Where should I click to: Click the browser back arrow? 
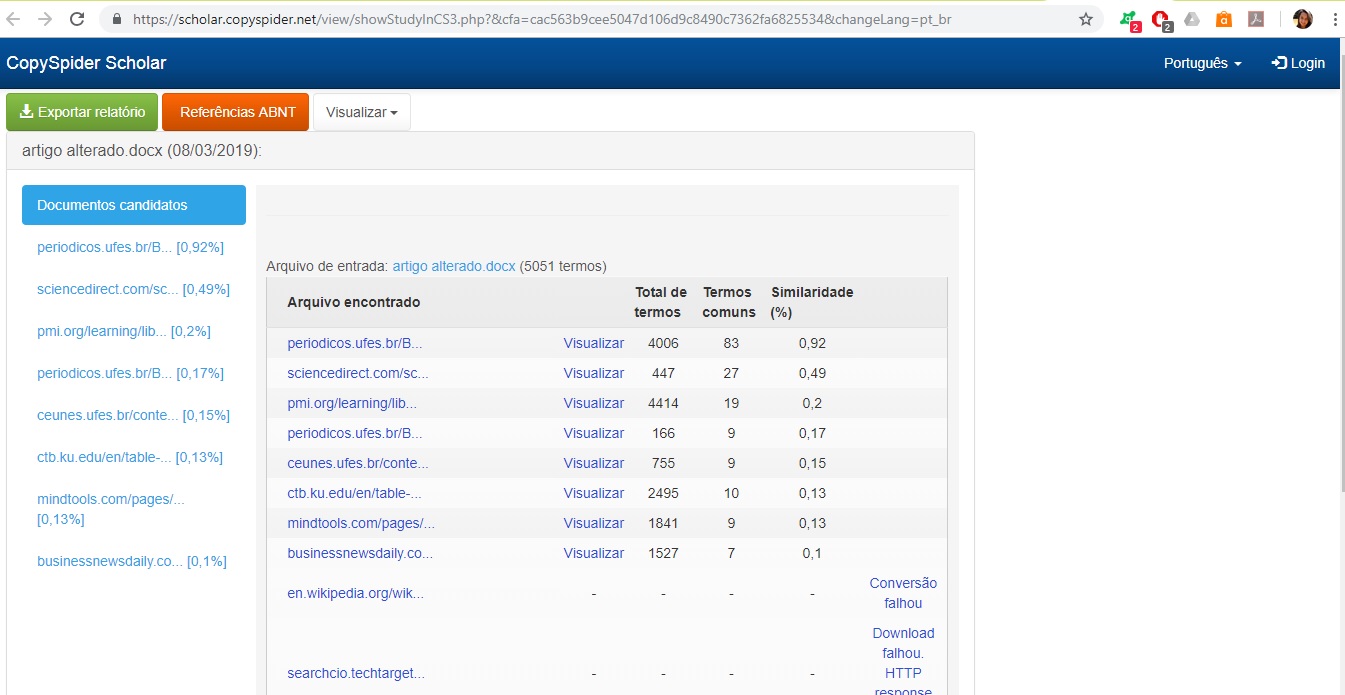tap(15, 19)
